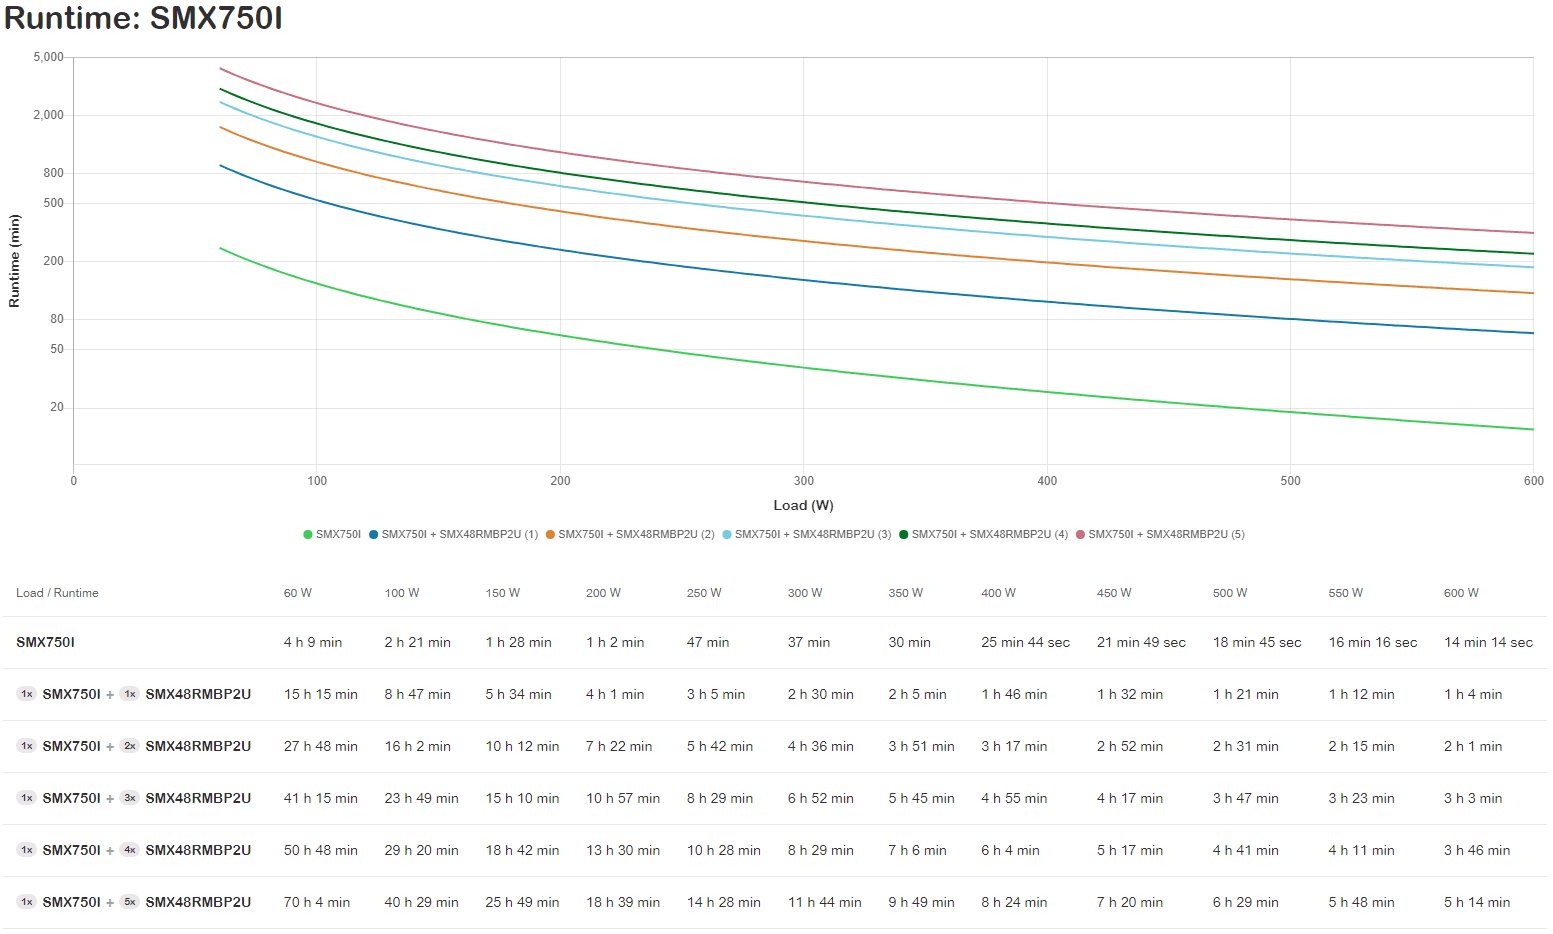Click the Runtime (min) axis title
The image size is (1553, 934).
click(x=14, y=260)
